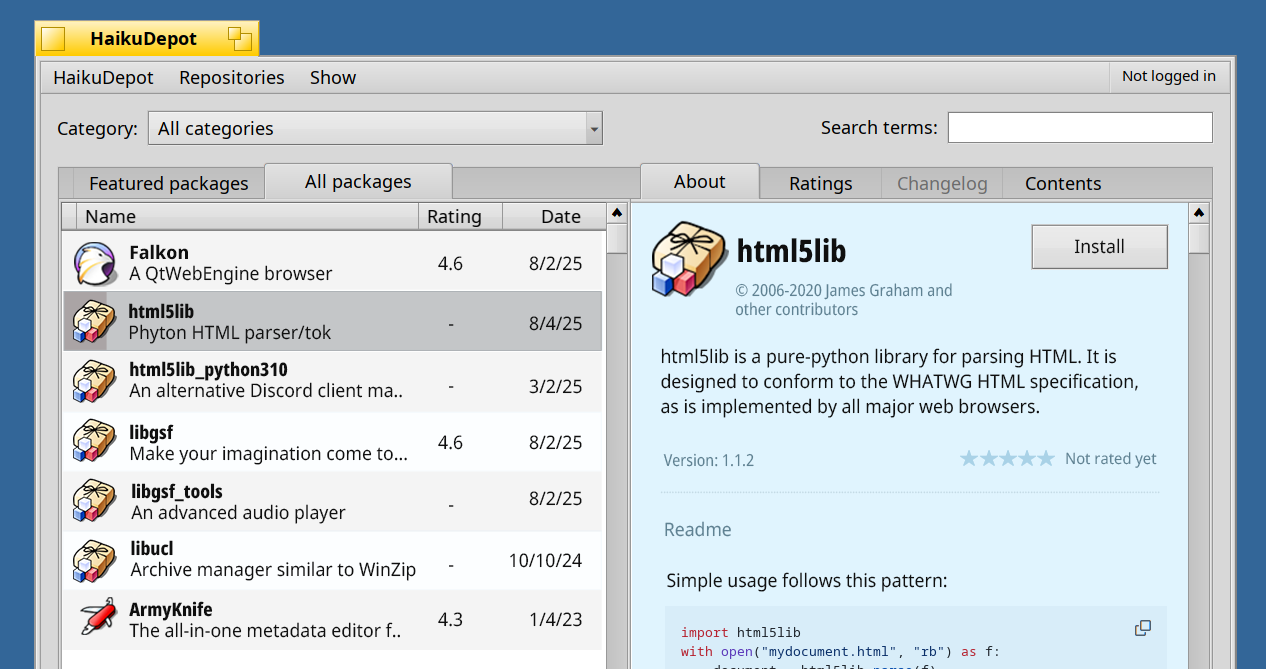Install the html5lib package

[x=1100, y=247]
